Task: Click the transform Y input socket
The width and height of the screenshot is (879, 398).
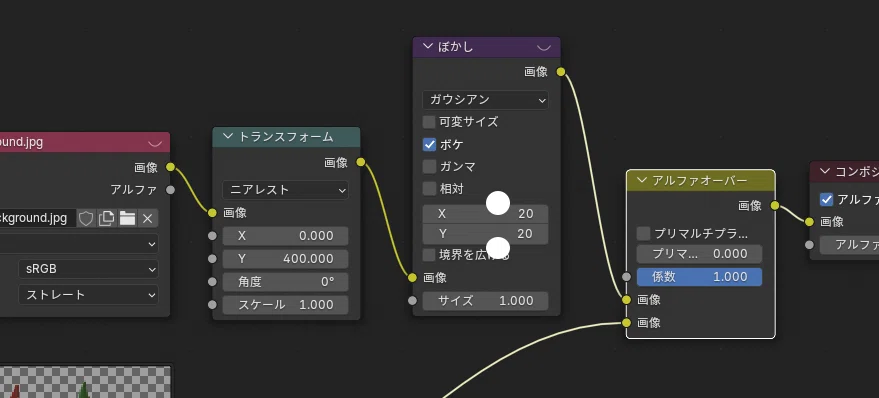Action: [212, 259]
